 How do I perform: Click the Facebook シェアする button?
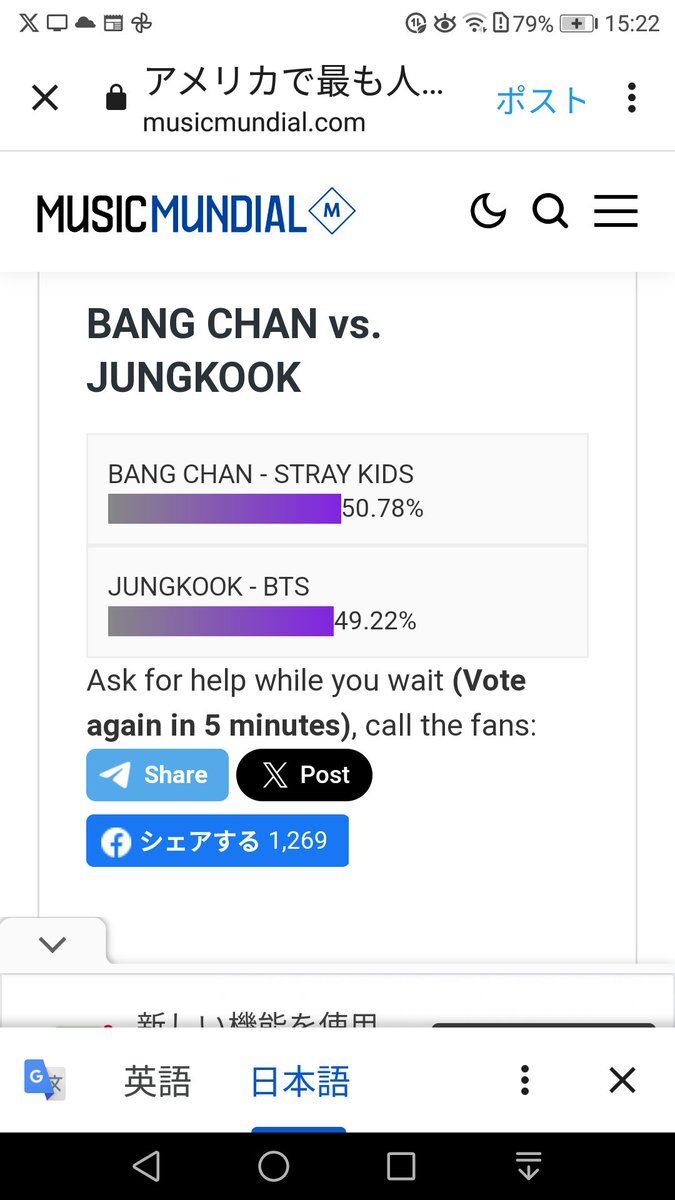(x=217, y=840)
